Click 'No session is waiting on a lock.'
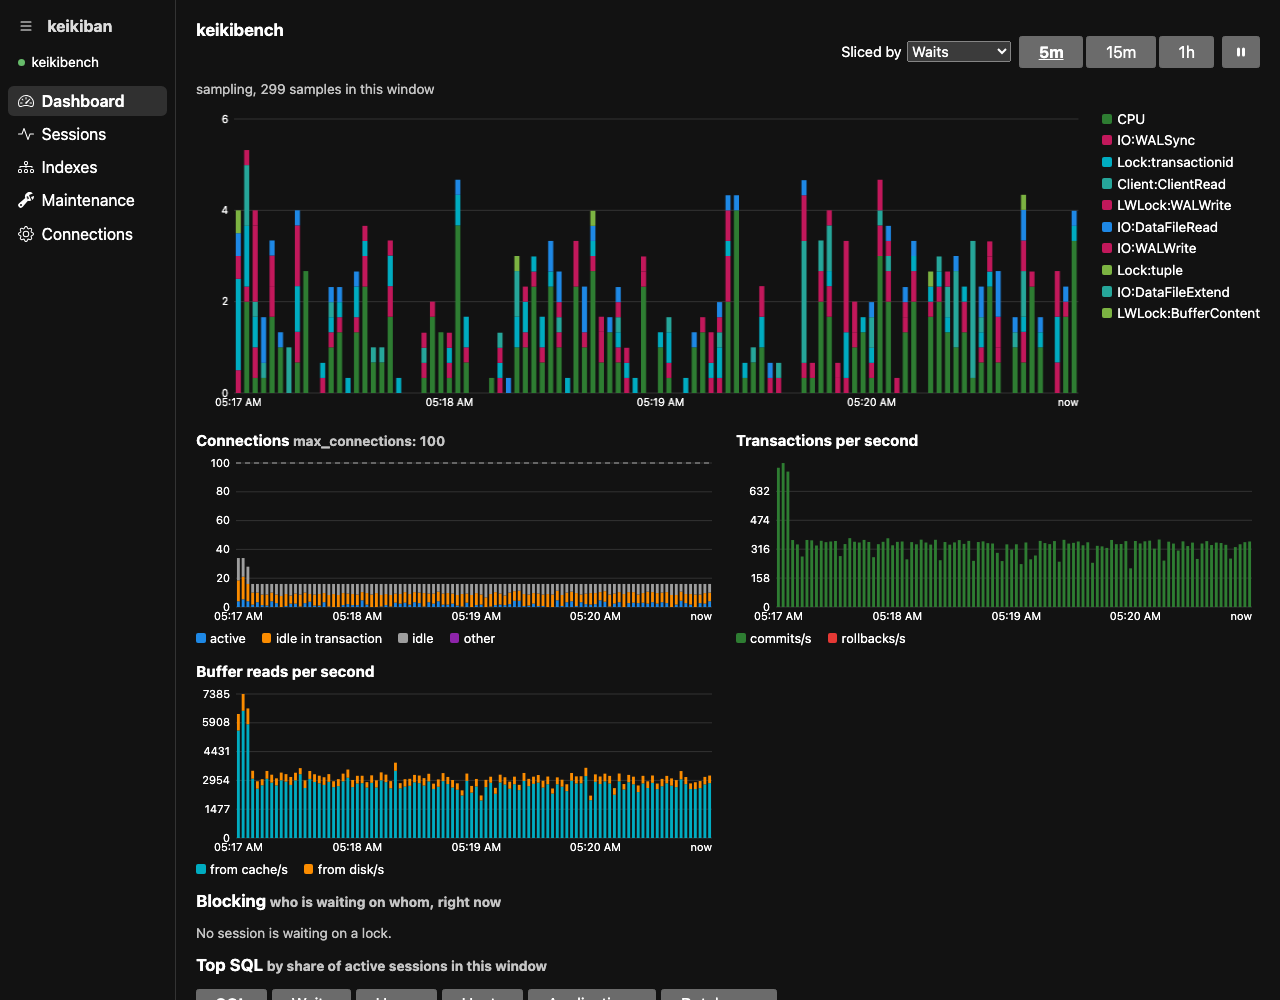1280x1000 pixels. [x=294, y=933]
